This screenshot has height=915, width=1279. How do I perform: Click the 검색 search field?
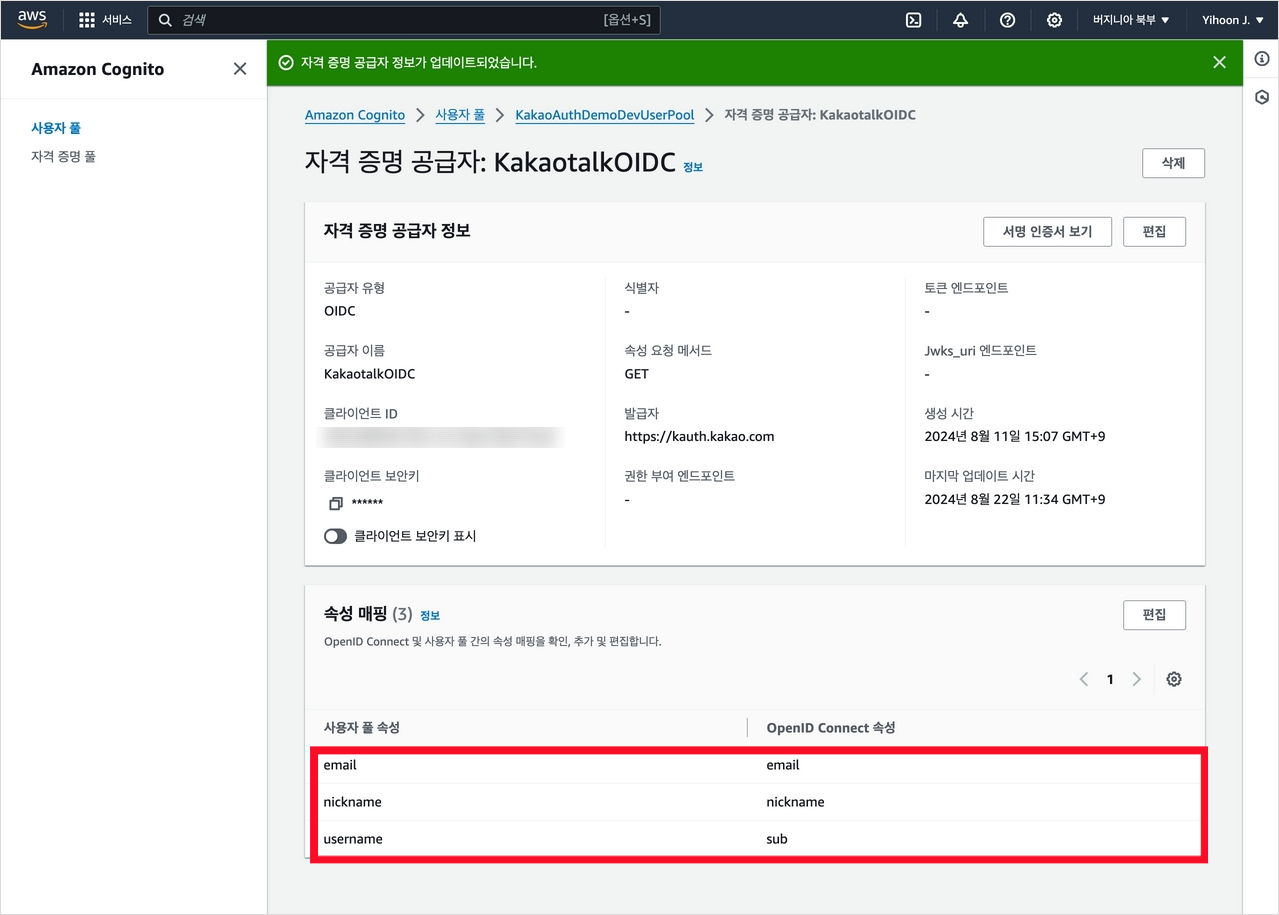click(404, 20)
